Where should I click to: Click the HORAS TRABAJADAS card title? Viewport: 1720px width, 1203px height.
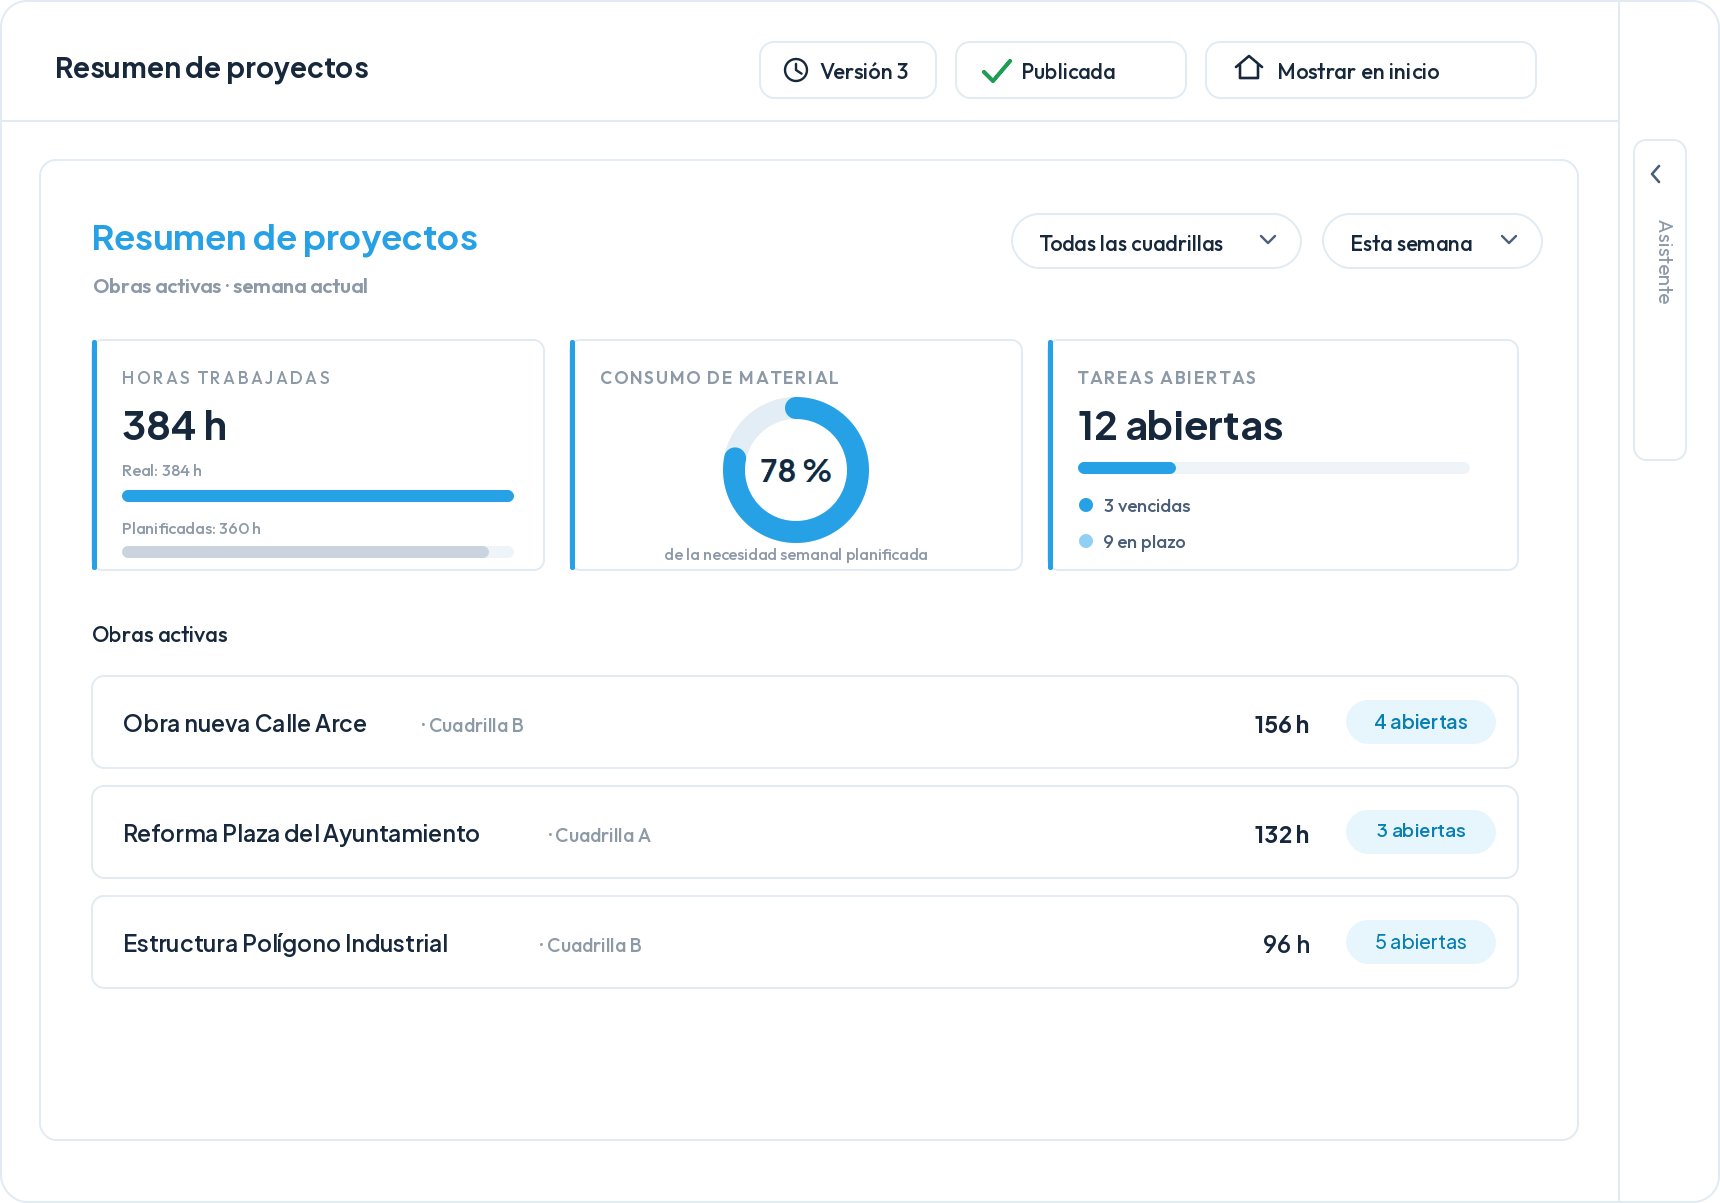pyautogui.click(x=226, y=378)
